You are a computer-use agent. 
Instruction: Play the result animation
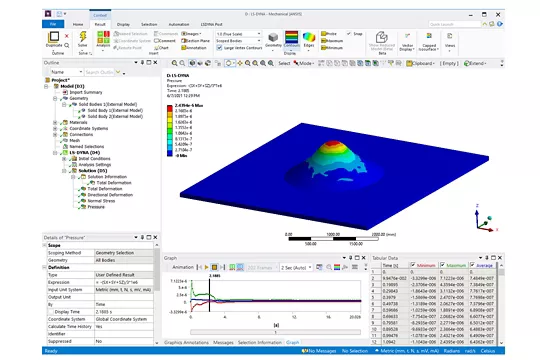206,267
